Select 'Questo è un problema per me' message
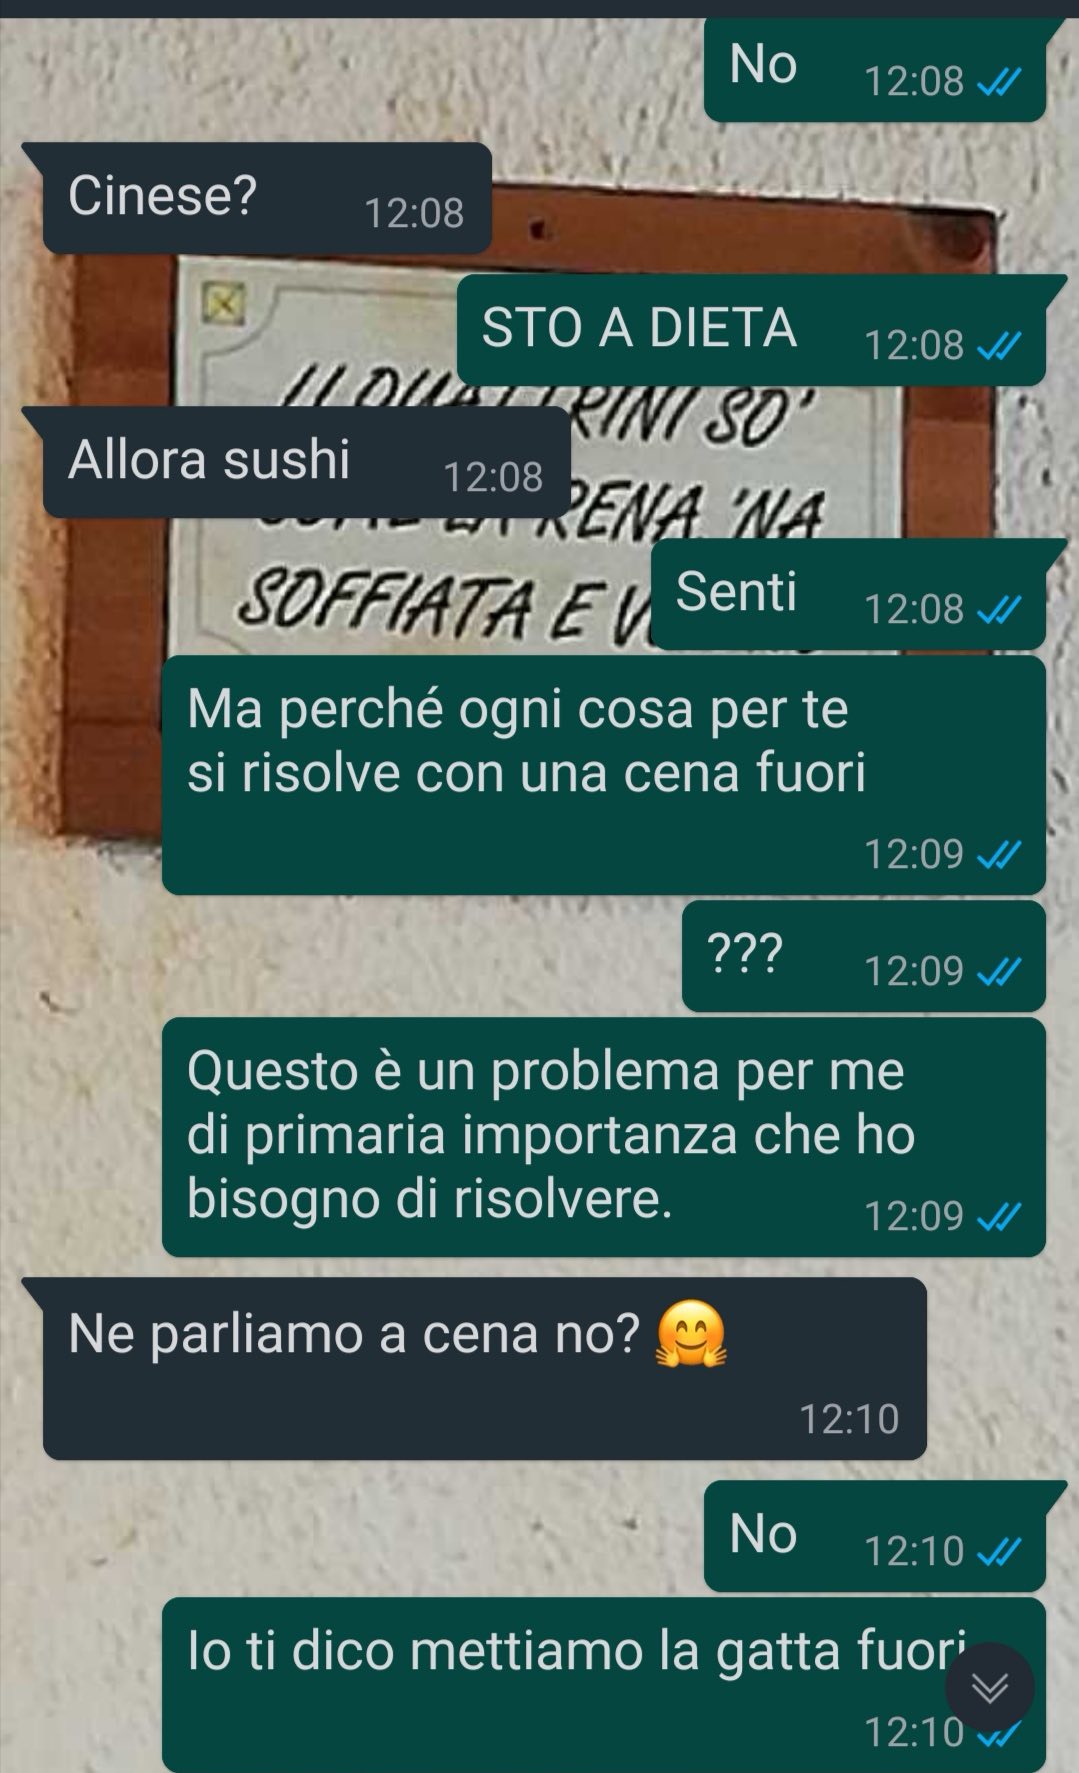 pyautogui.click(x=604, y=1137)
